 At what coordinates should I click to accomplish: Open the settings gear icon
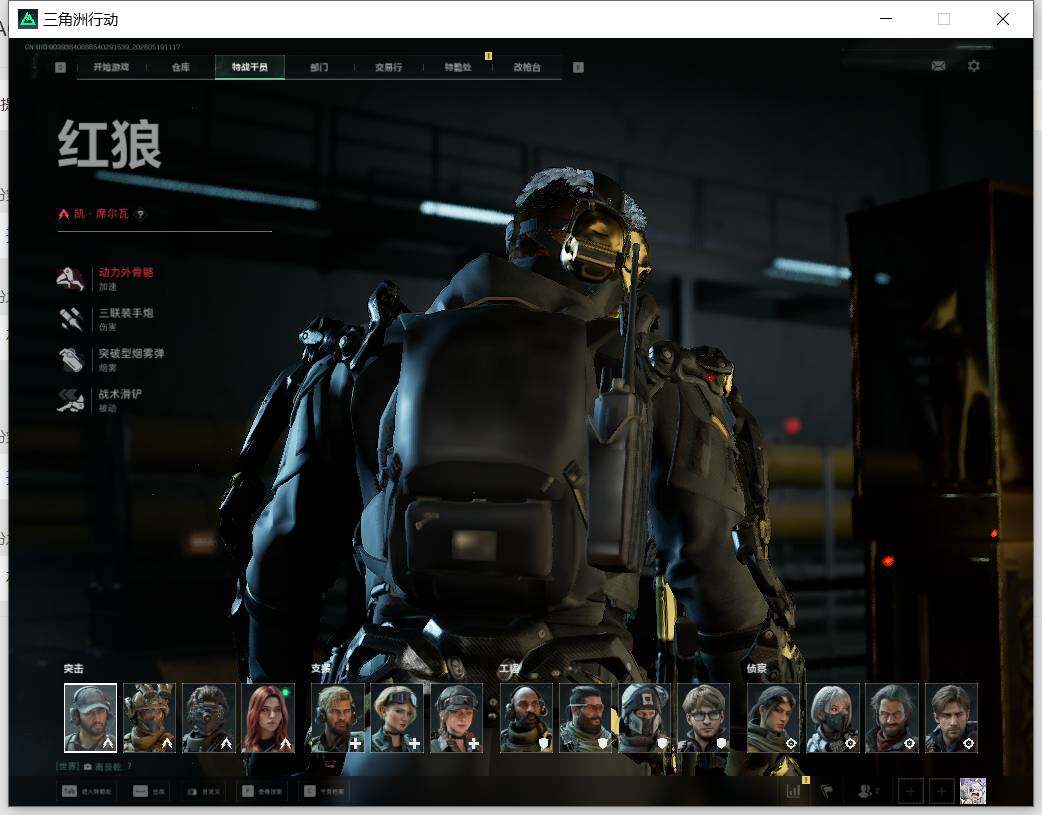[974, 66]
